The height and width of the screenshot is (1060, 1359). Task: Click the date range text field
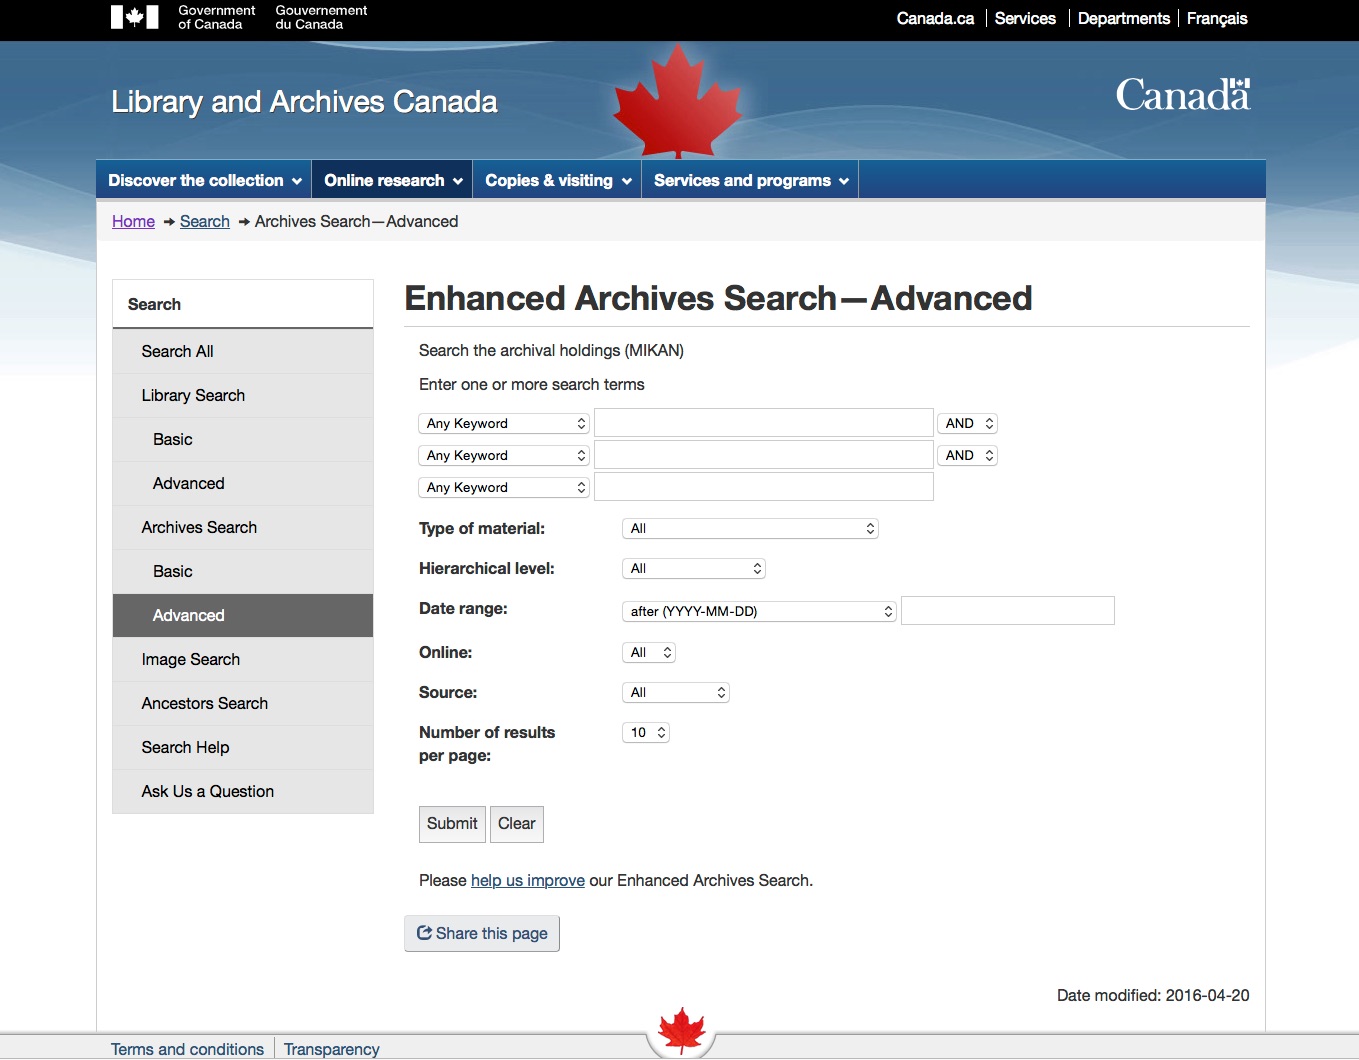[x=1007, y=611]
